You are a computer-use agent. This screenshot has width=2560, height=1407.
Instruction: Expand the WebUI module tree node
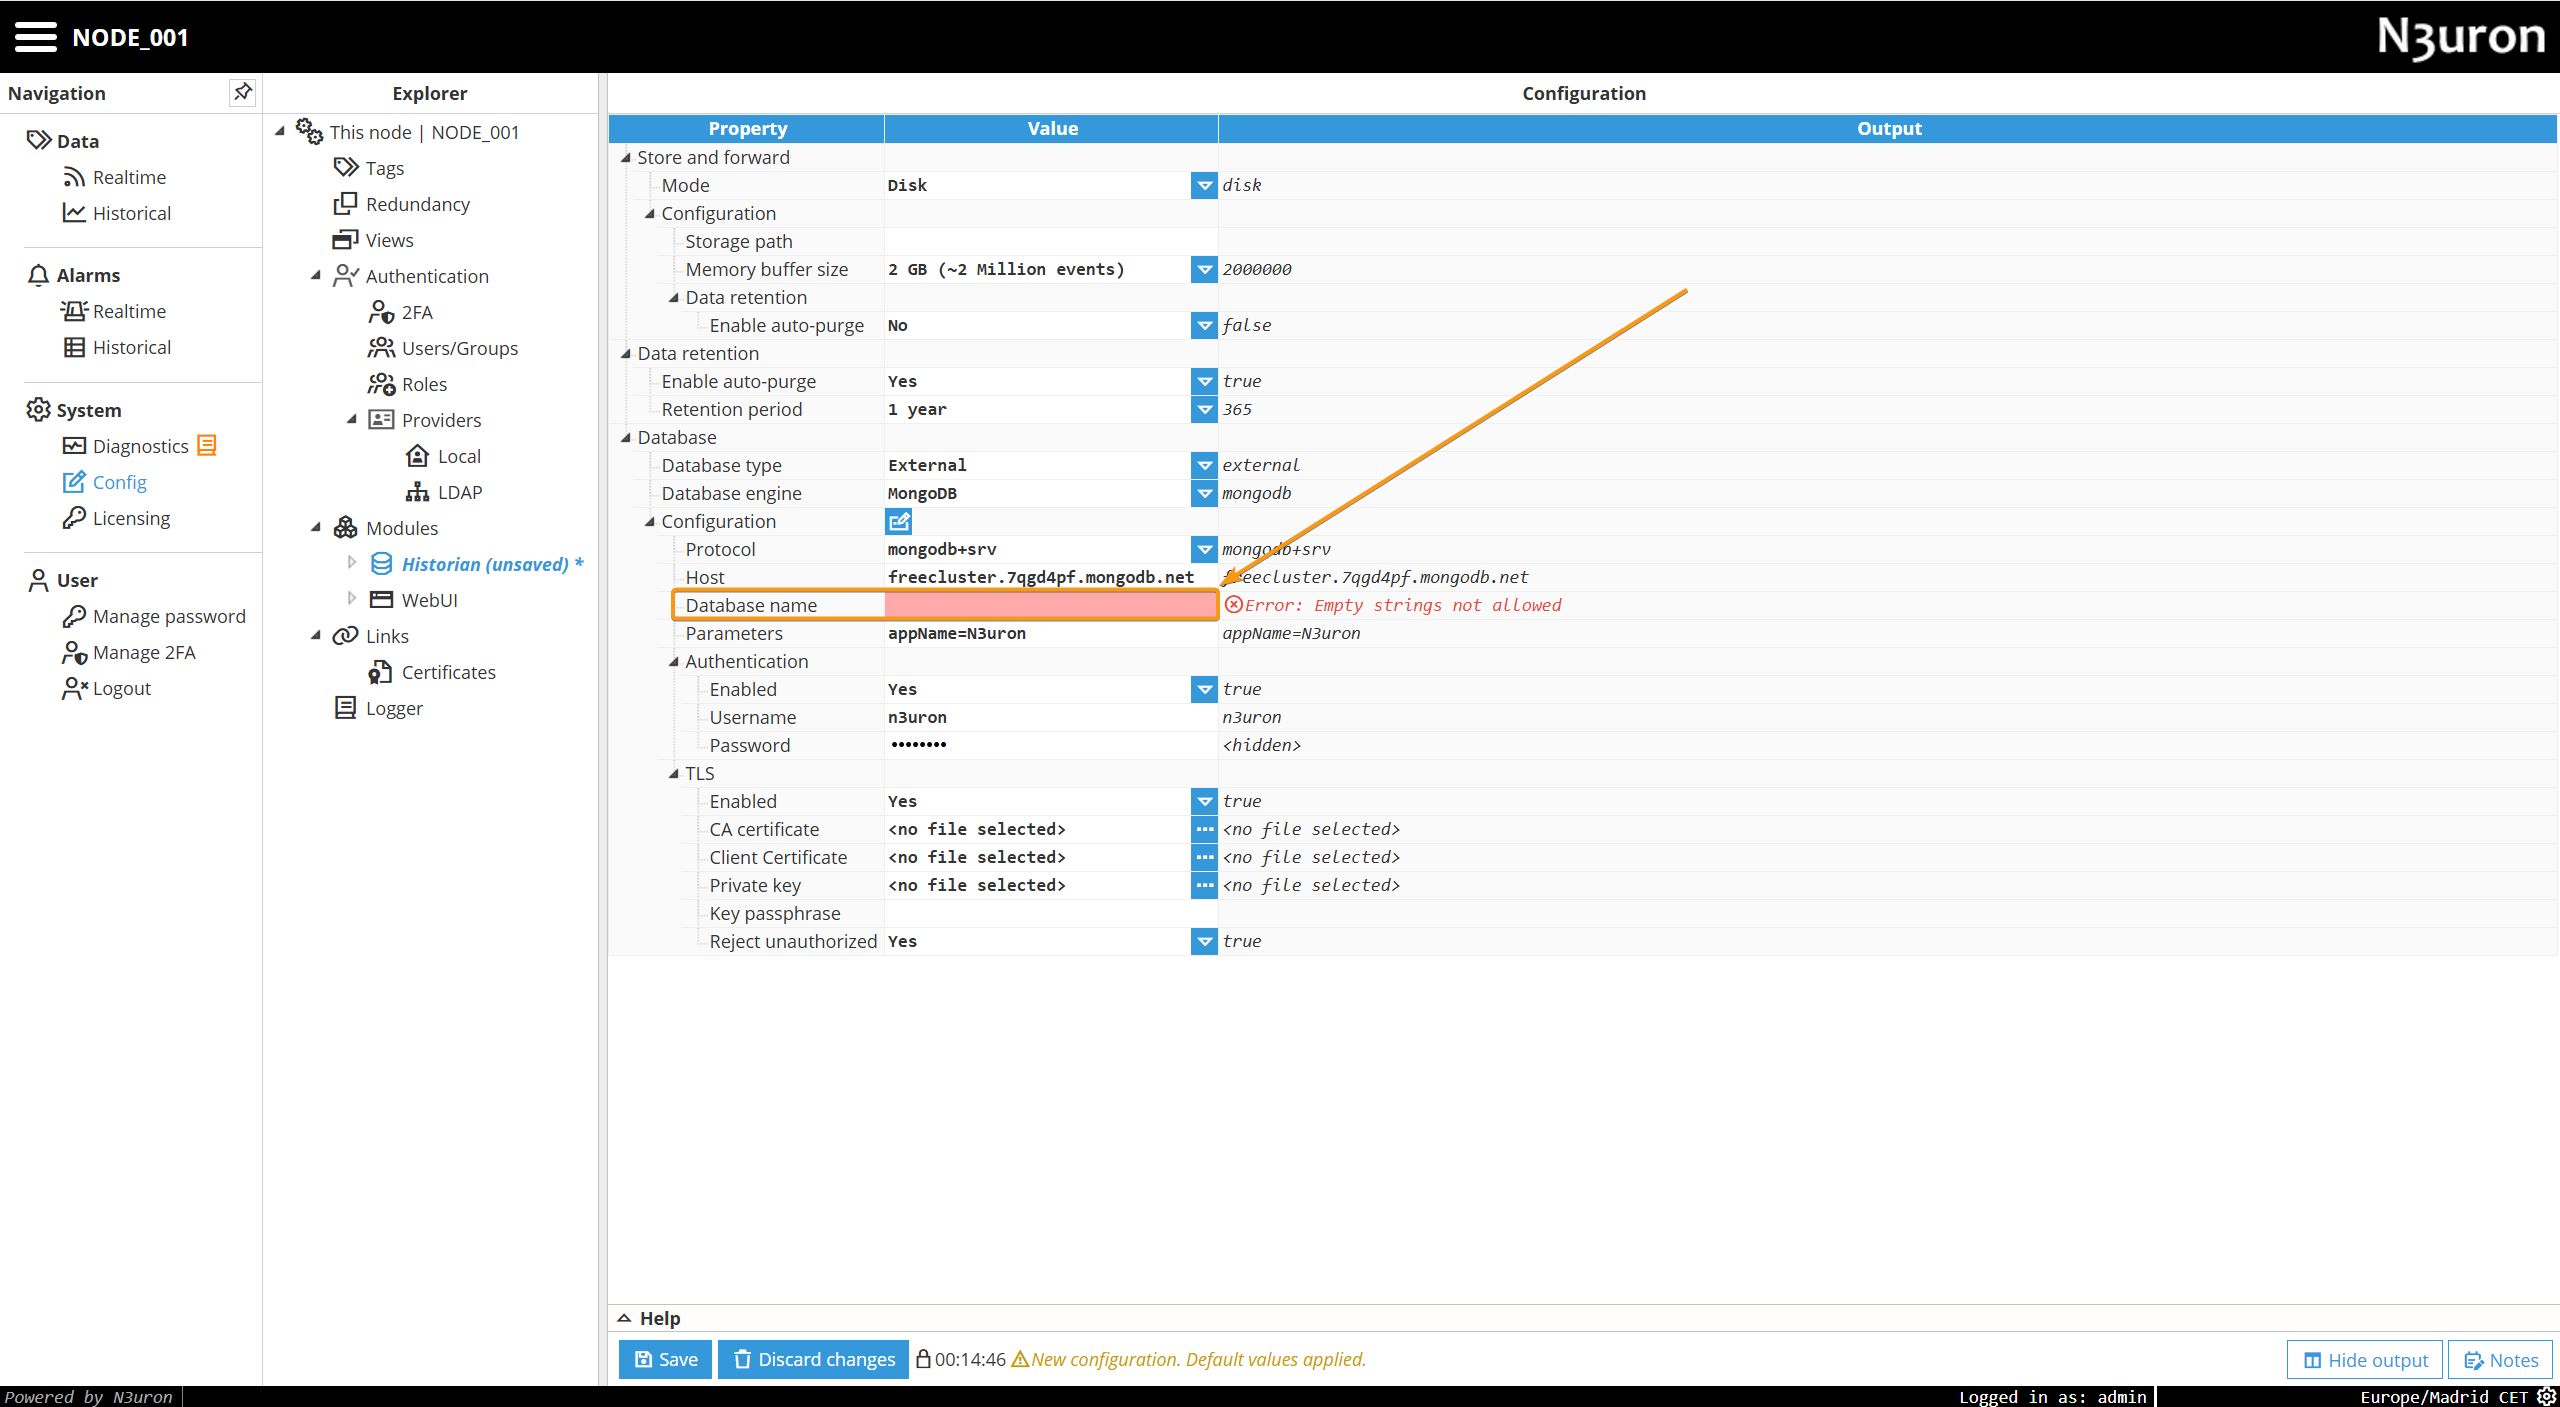point(351,599)
